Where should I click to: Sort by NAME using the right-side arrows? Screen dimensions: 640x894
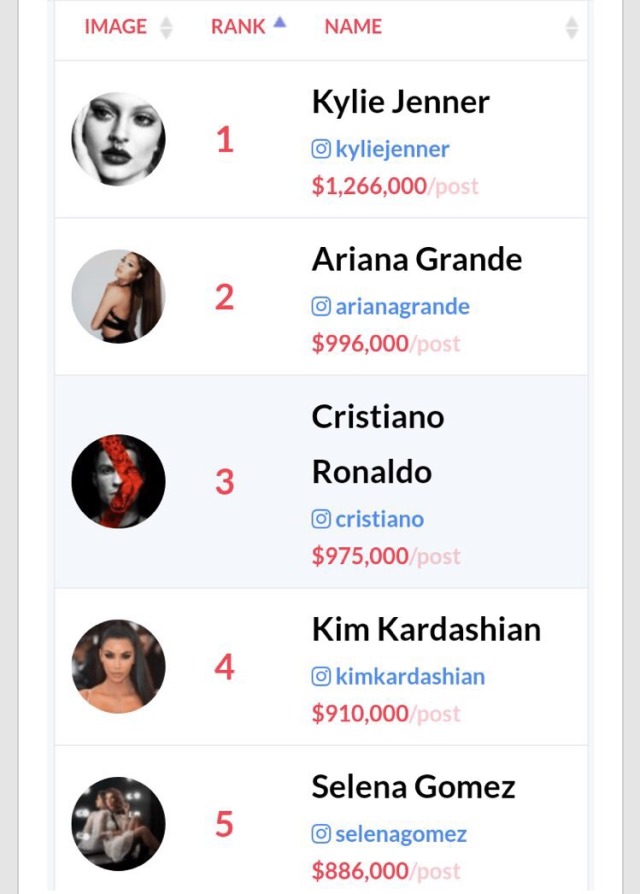[x=572, y=27]
